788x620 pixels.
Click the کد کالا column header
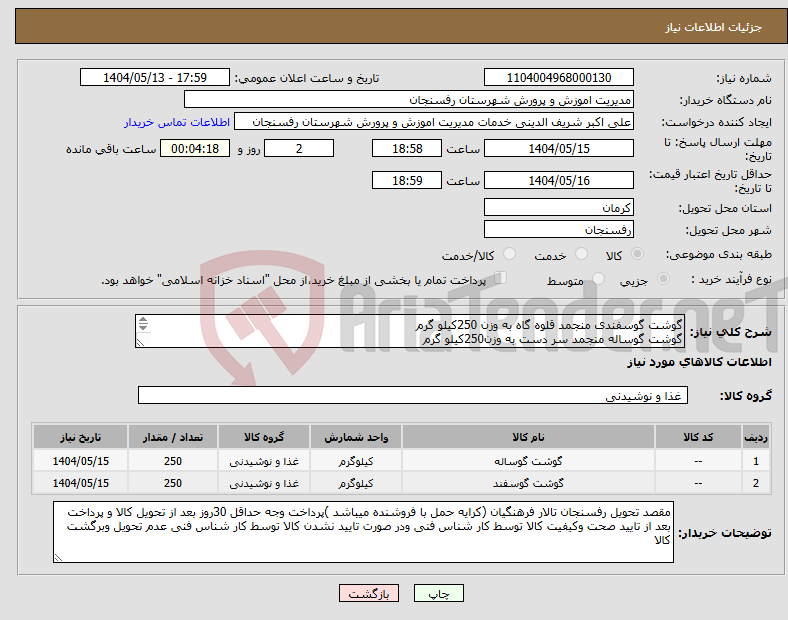[698, 437]
